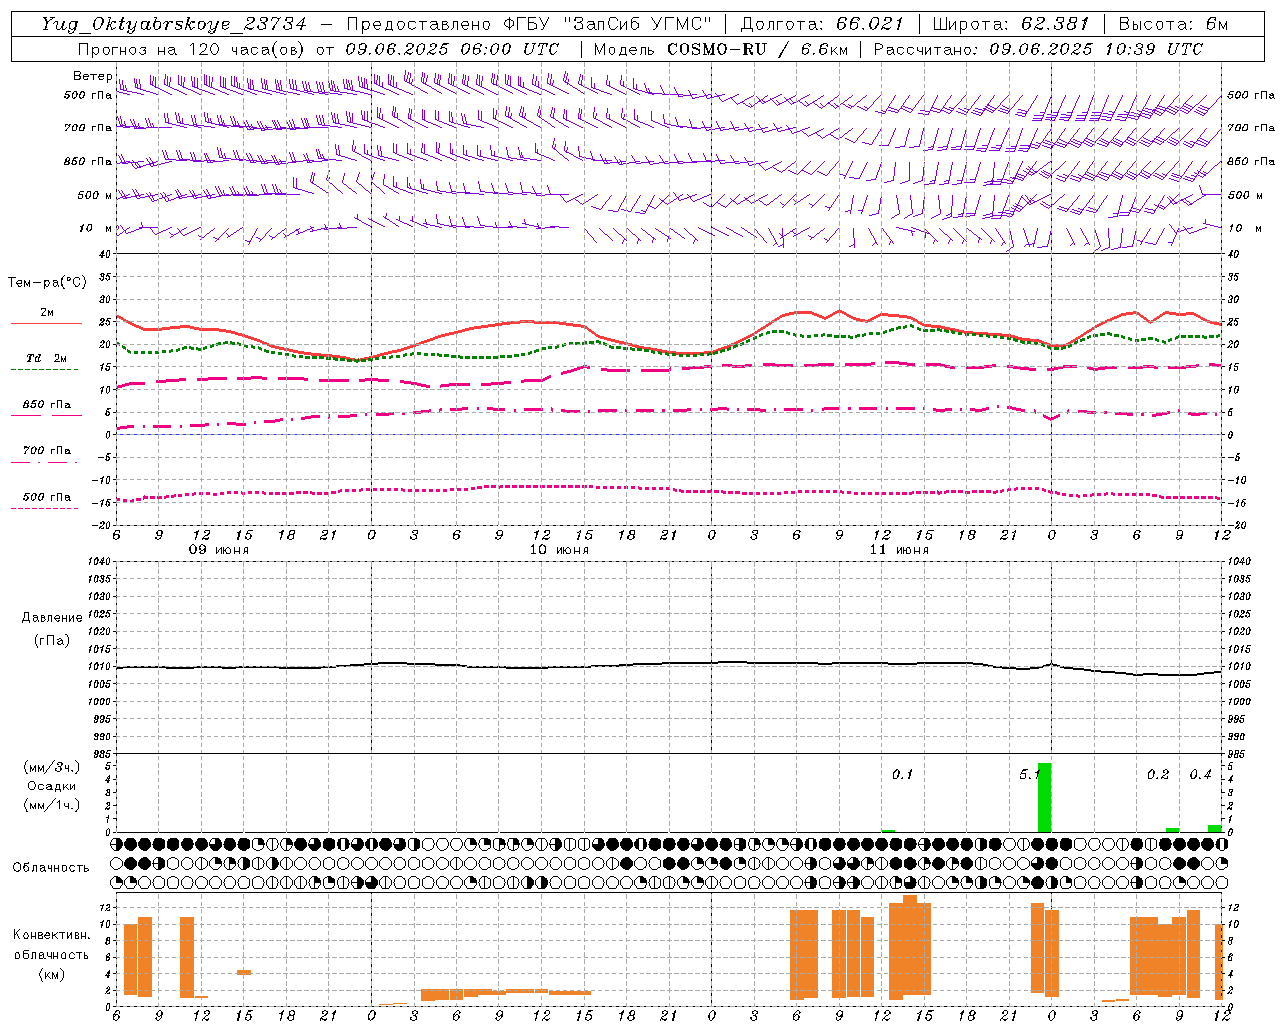This screenshot has height=1024, width=1280.
Task: Select the provider text ФГБУ "ЗапСиб УГМС"
Action: (x=607, y=24)
